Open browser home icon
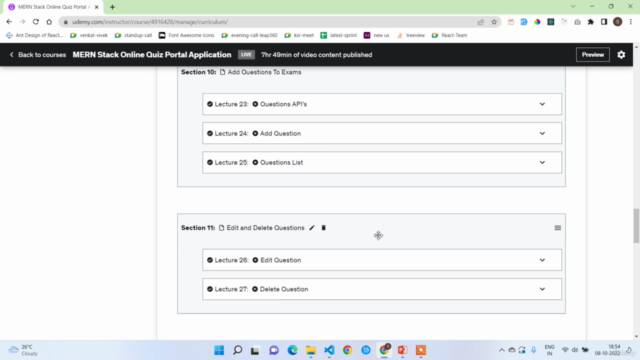Viewport: 640px width, 360px height. (x=49, y=22)
